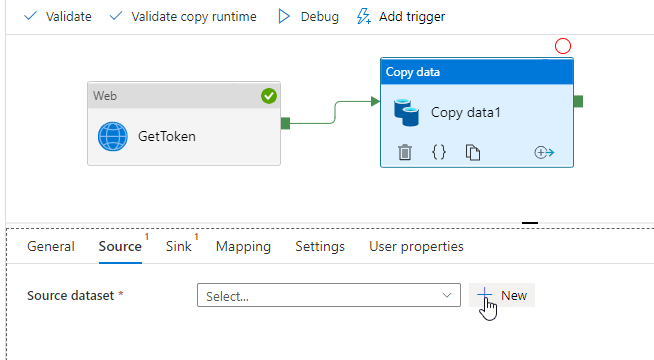Switch to the Sink tab
This screenshot has width=654, height=360.
click(x=179, y=247)
